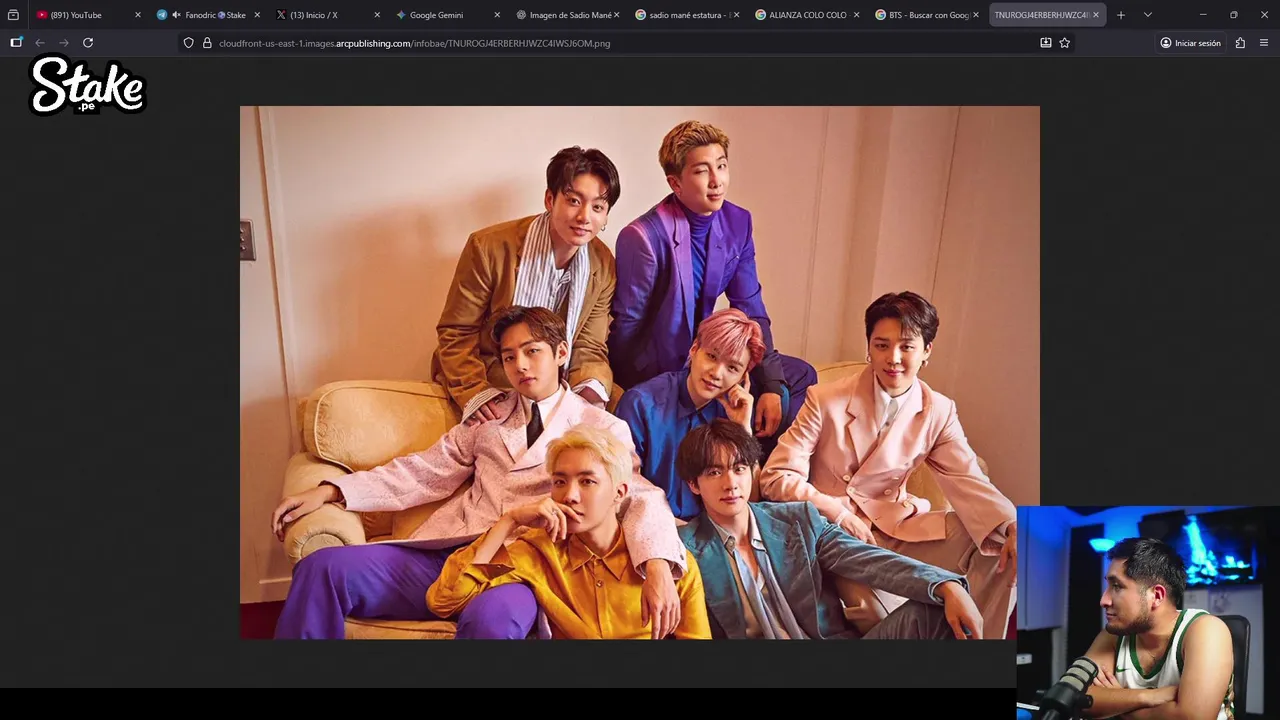
Task: Switch to the (13) Inicio / X tab
Action: [x=327, y=15]
